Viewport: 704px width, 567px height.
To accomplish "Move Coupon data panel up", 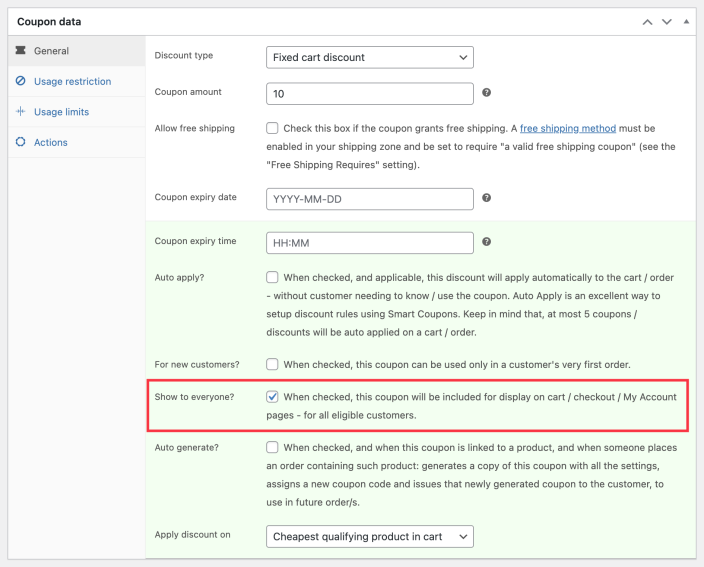I will pyautogui.click(x=648, y=21).
